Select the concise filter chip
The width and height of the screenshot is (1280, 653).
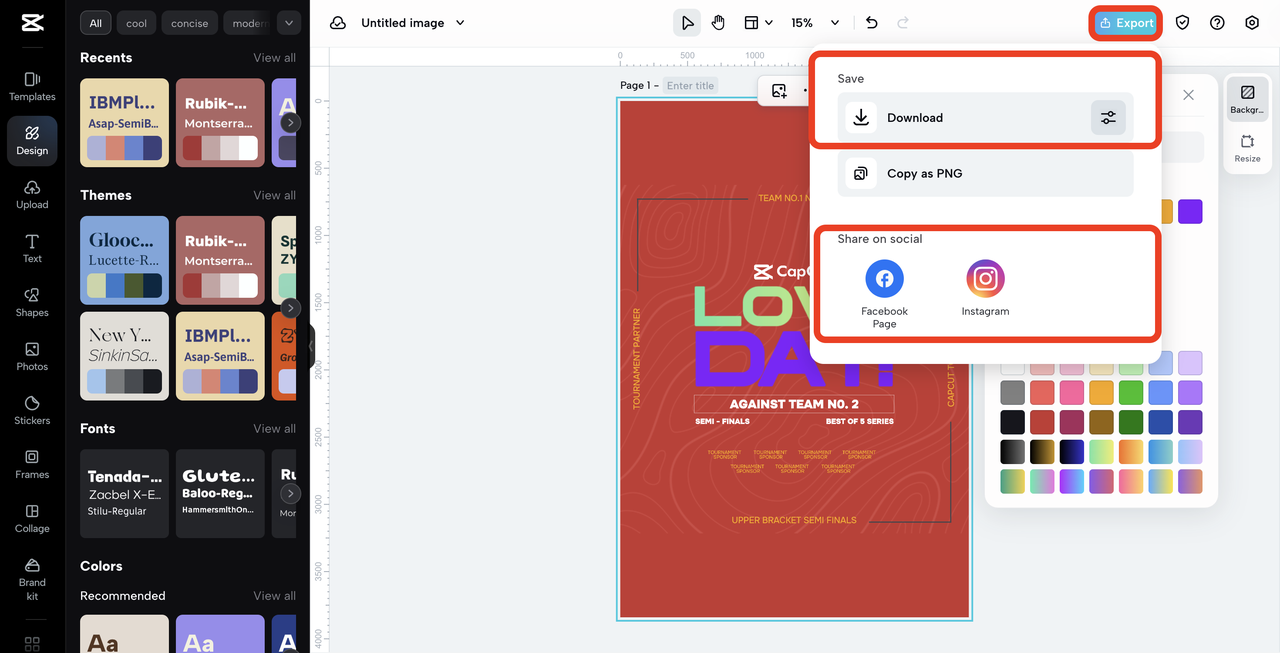190,23
